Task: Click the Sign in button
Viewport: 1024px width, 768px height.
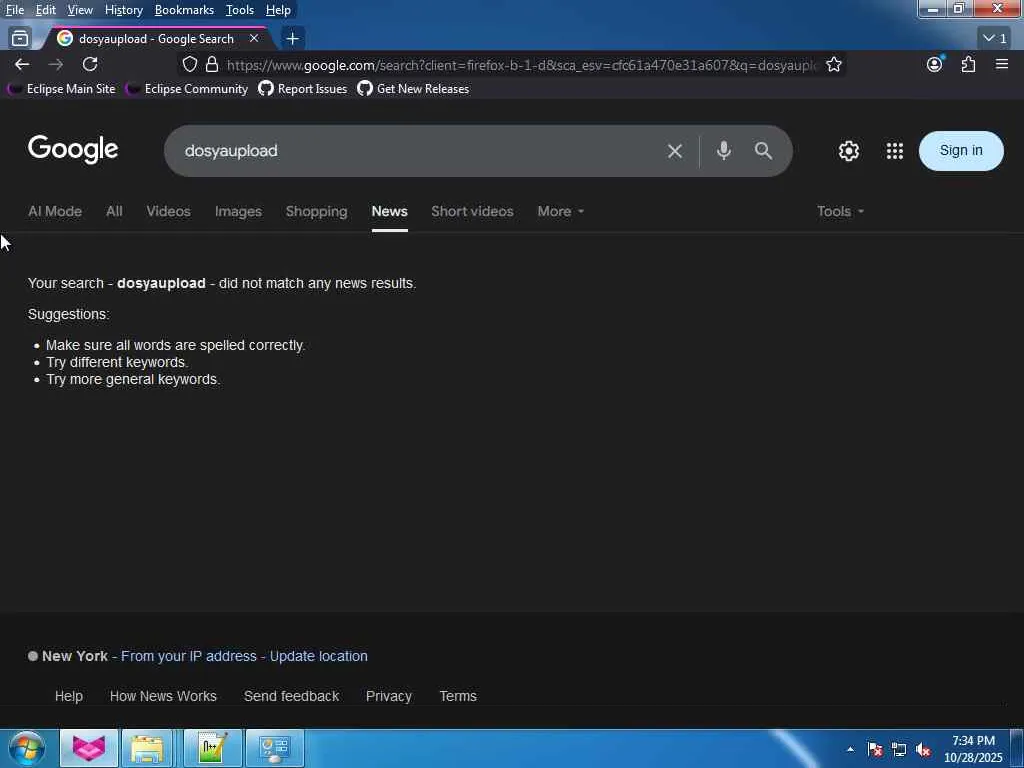Action: [961, 151]
